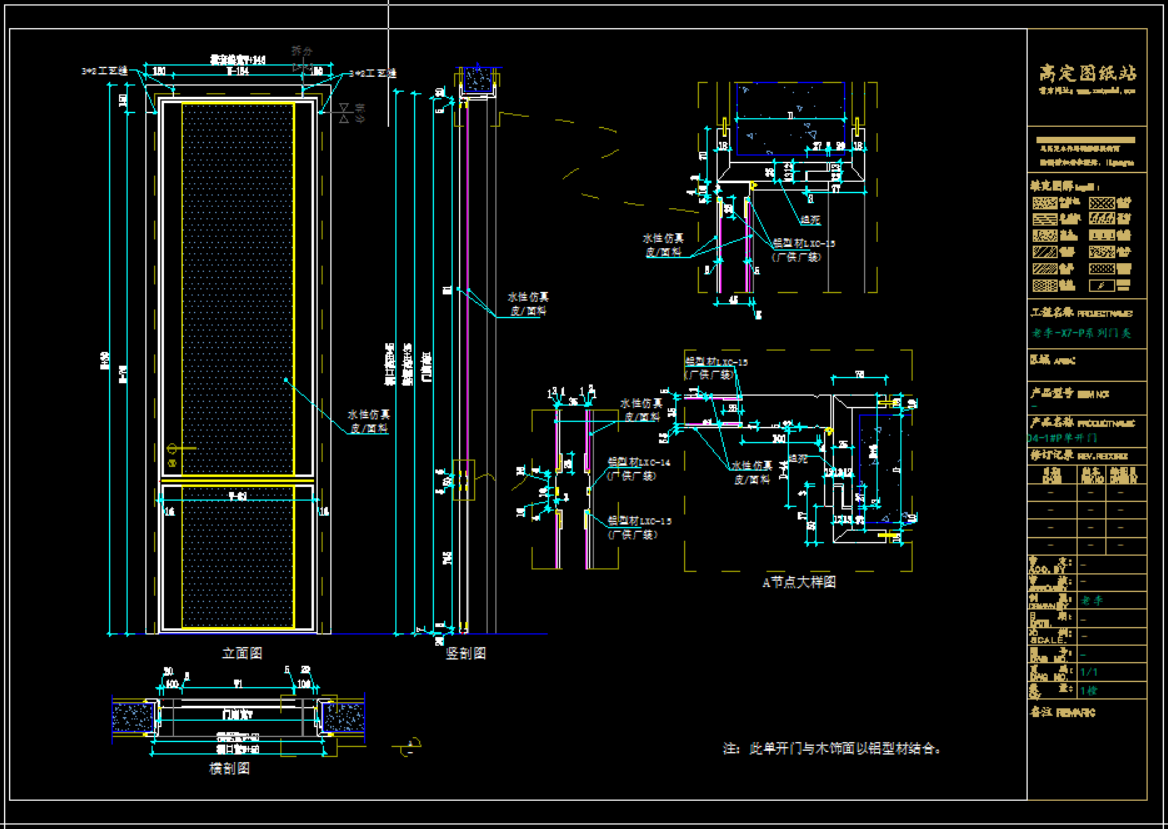The width and height of the screenshot is (1168, 829).
Task: Click the 1/1 drawing number value
Action: pos(1089,673)
